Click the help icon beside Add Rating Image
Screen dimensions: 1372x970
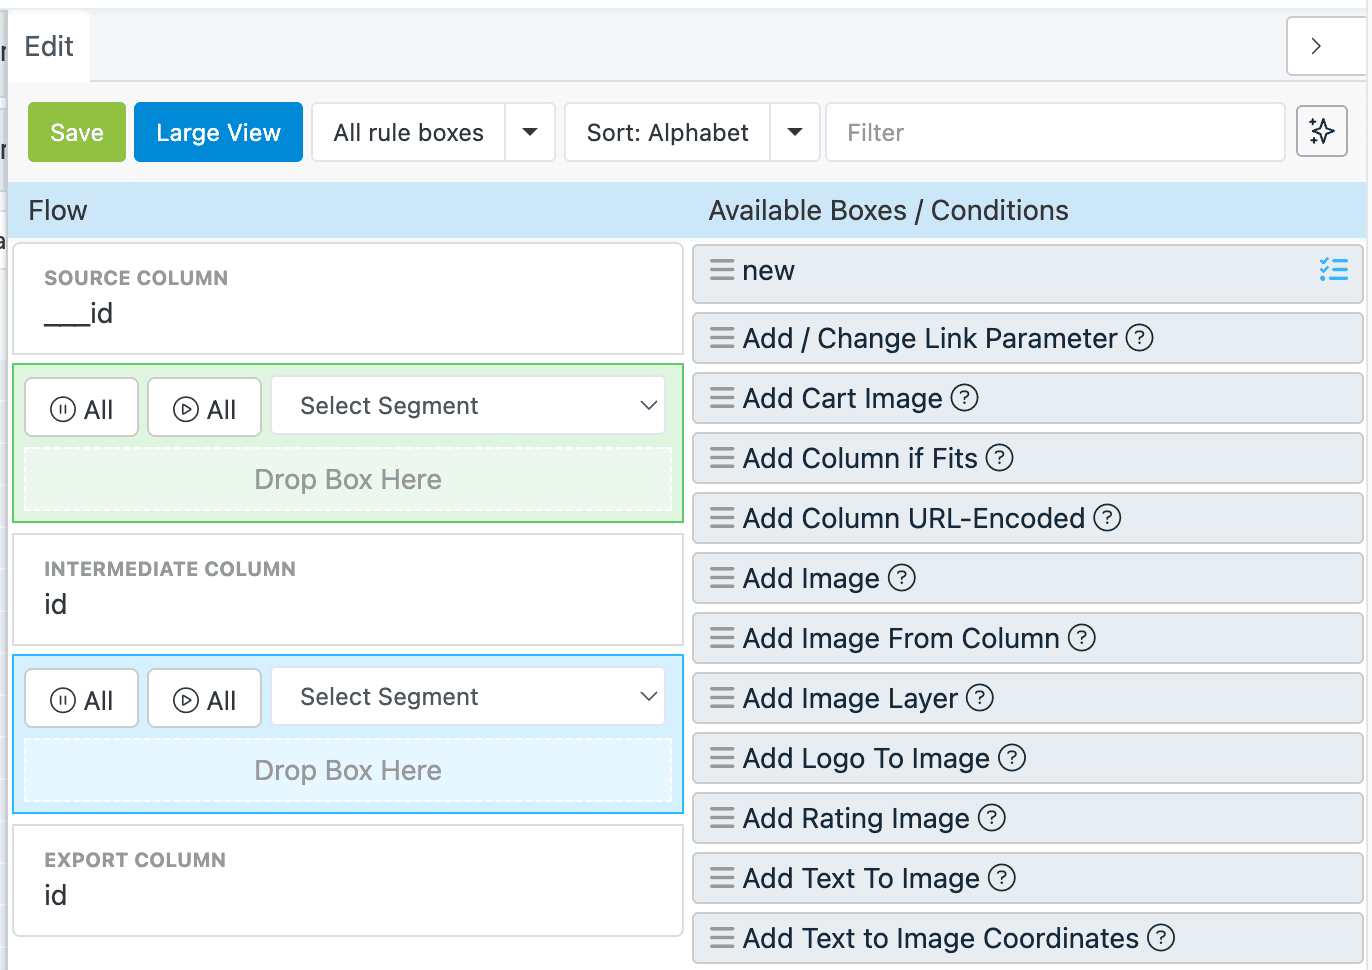click(991, 818)
